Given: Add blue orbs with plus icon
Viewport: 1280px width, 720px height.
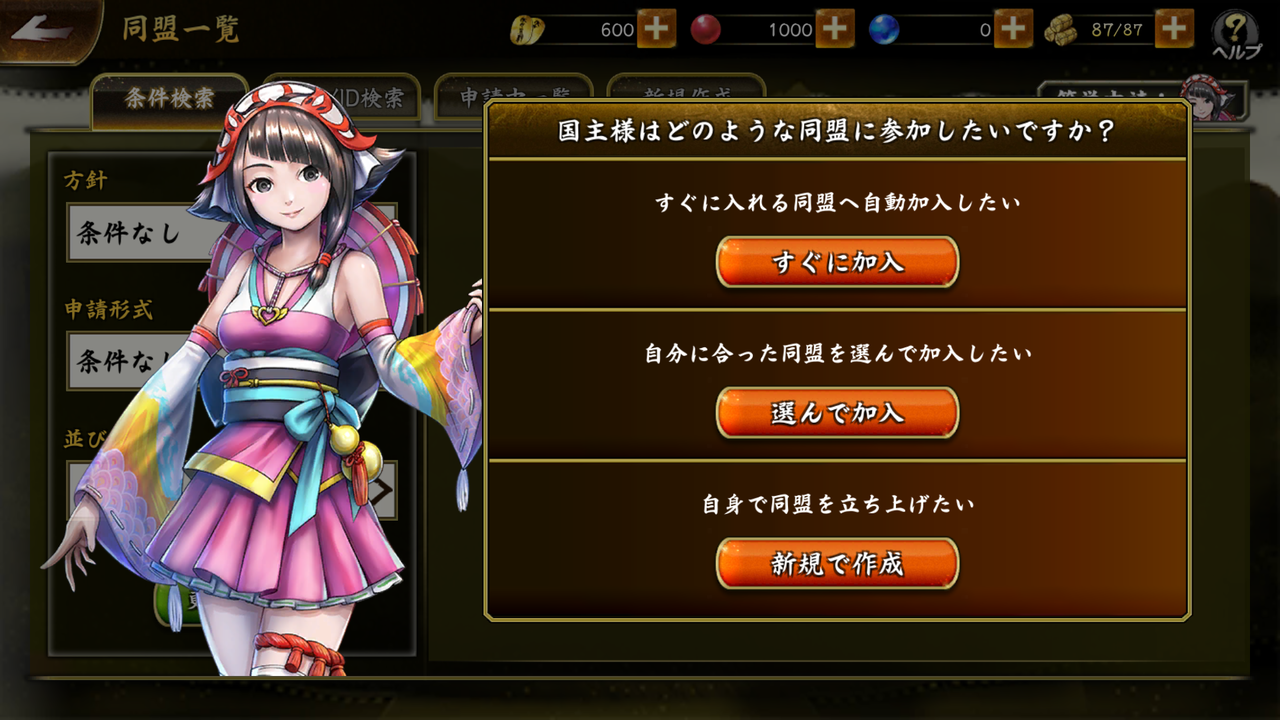Looking at the screenshot, I should pyautogui.click(x=1013, y=29).
